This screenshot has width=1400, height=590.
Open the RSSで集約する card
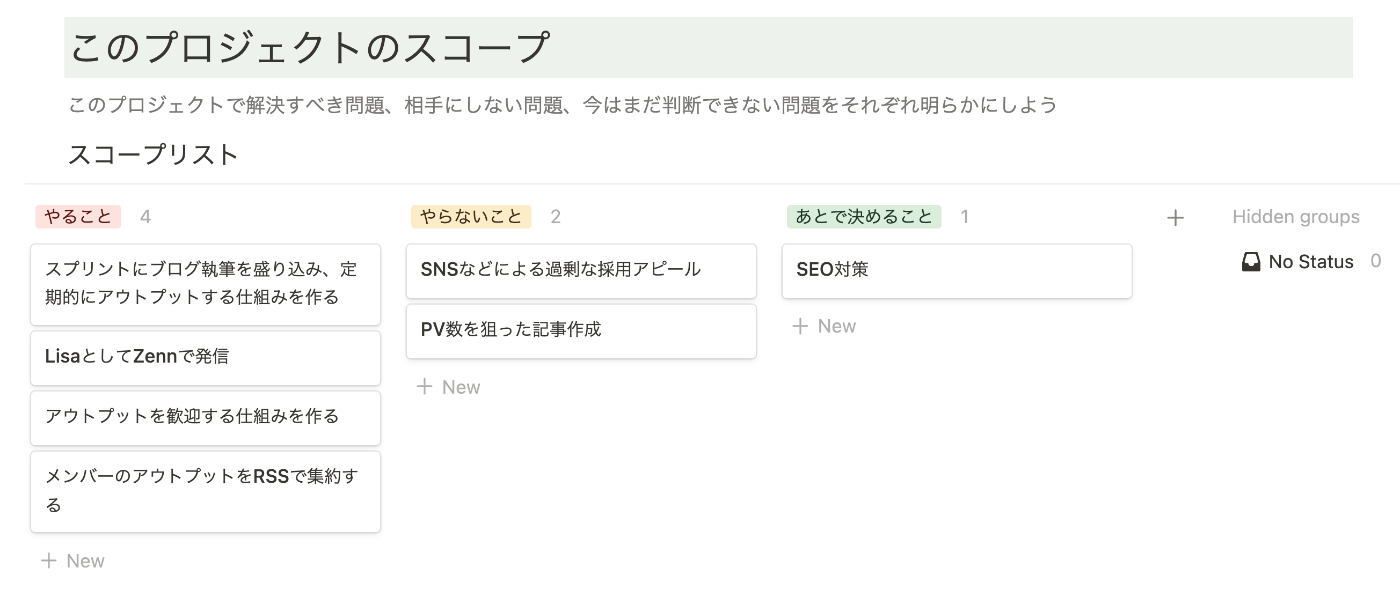[205, 492]
